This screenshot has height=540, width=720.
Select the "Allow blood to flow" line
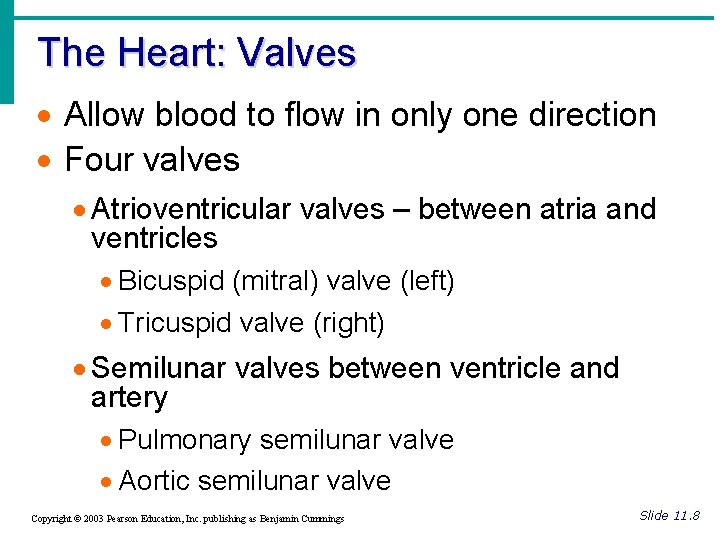(360, 115)
